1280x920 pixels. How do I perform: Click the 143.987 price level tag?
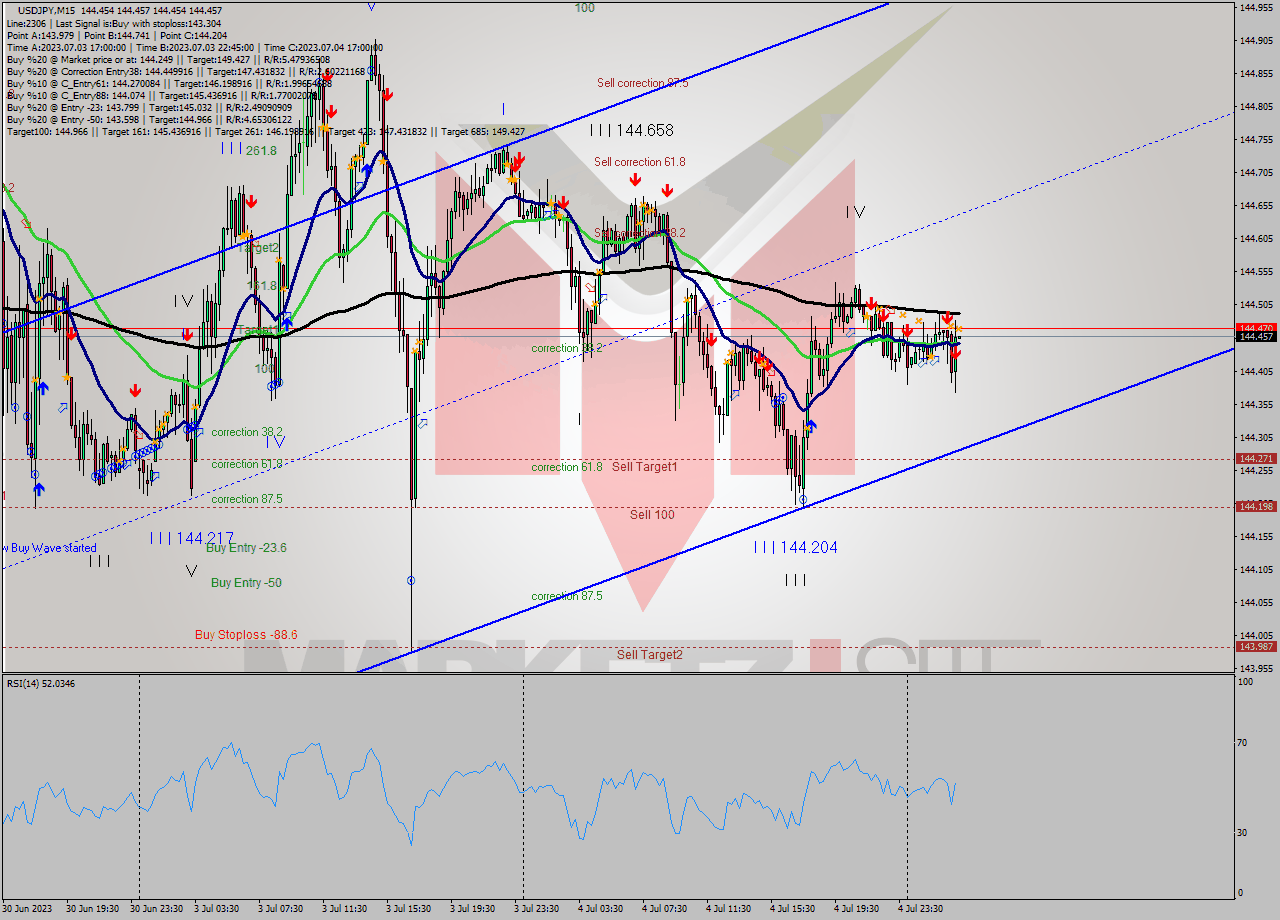pyautogui.click(x=1256, y=647)
